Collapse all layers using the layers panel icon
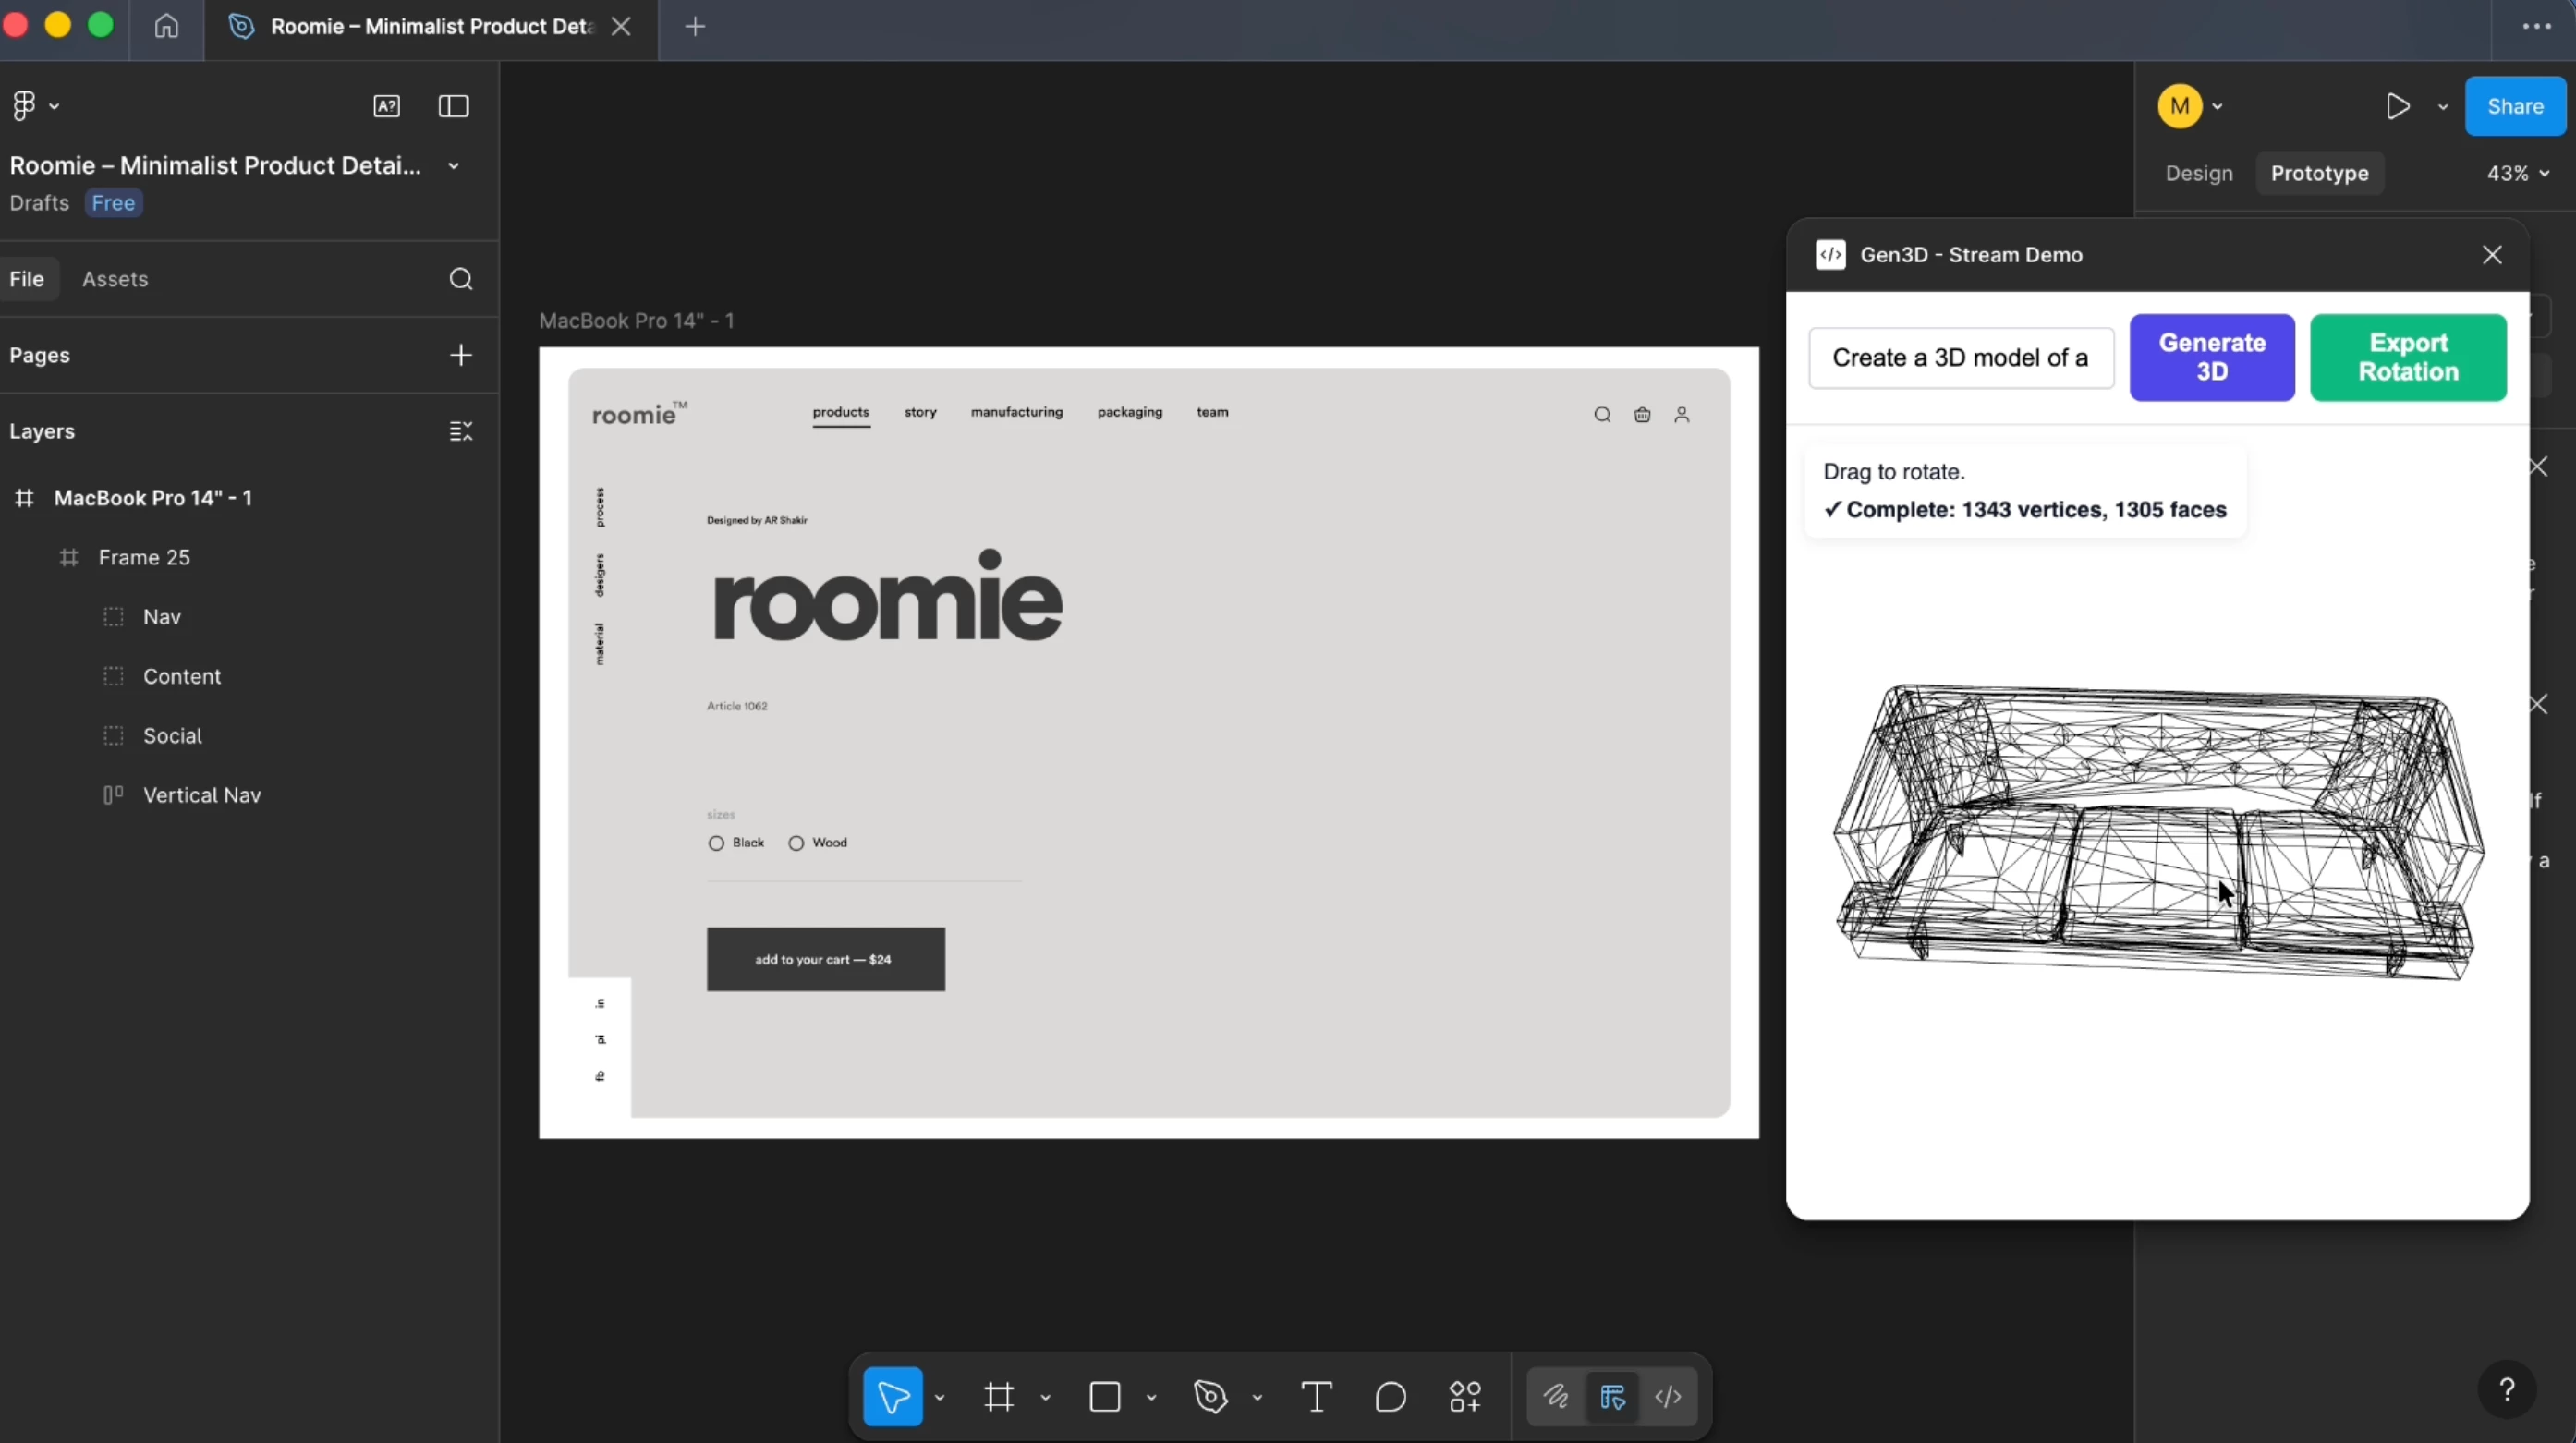 (461, 431)
